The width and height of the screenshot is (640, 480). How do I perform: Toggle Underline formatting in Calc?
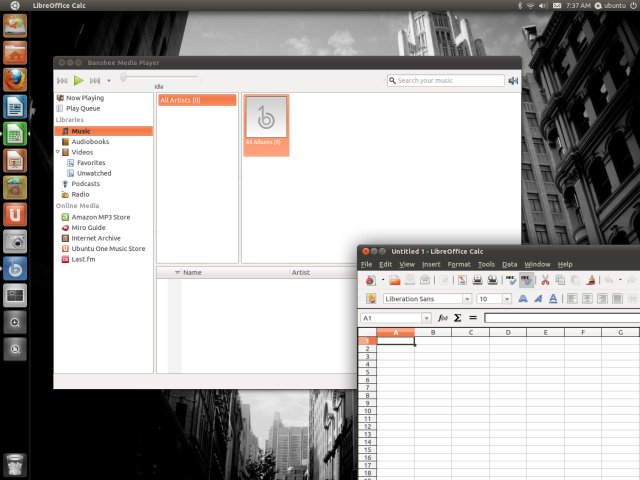pos(553,299)
